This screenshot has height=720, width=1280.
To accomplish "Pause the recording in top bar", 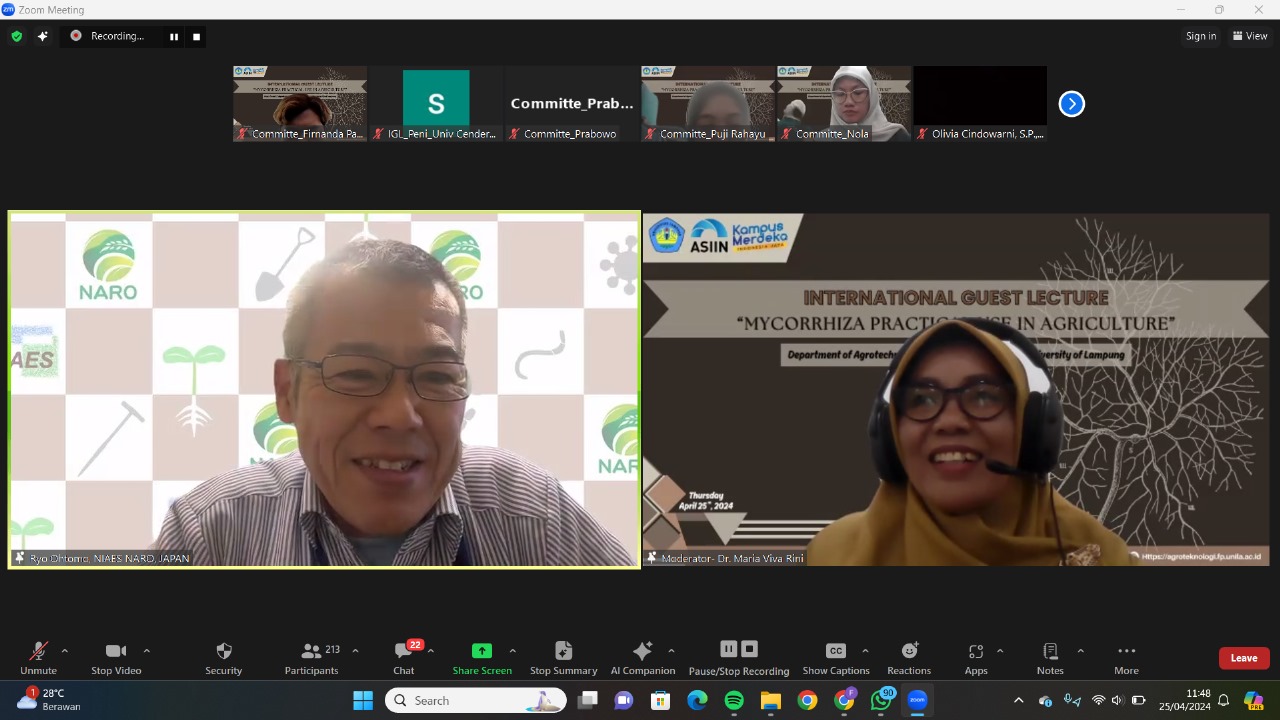I will [174, 37].
